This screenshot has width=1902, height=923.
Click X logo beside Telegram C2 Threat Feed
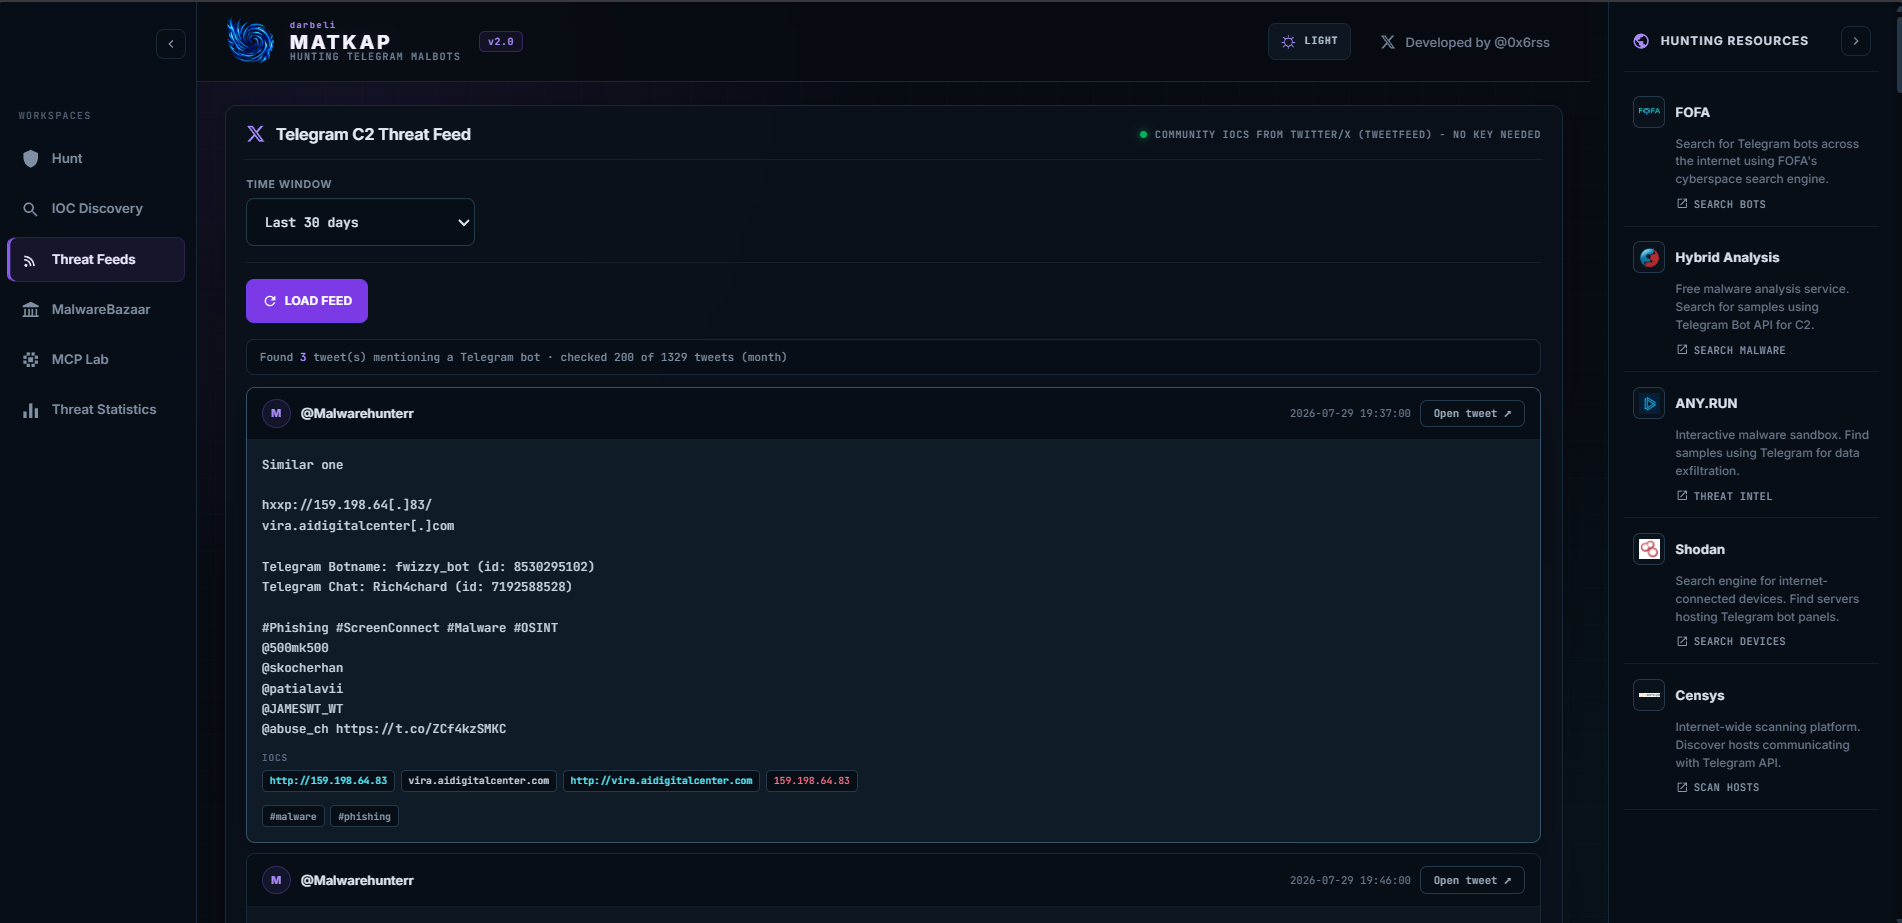click(256, 134)
